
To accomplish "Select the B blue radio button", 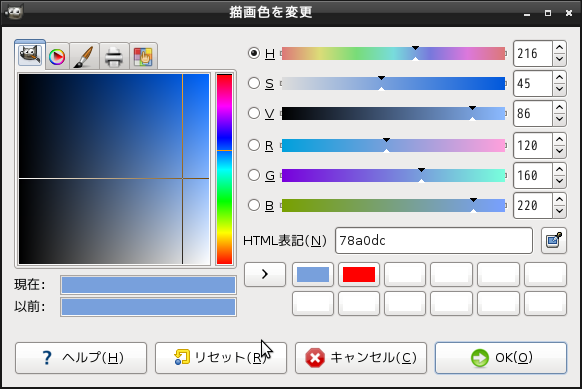I will click(x=254, y=205).
